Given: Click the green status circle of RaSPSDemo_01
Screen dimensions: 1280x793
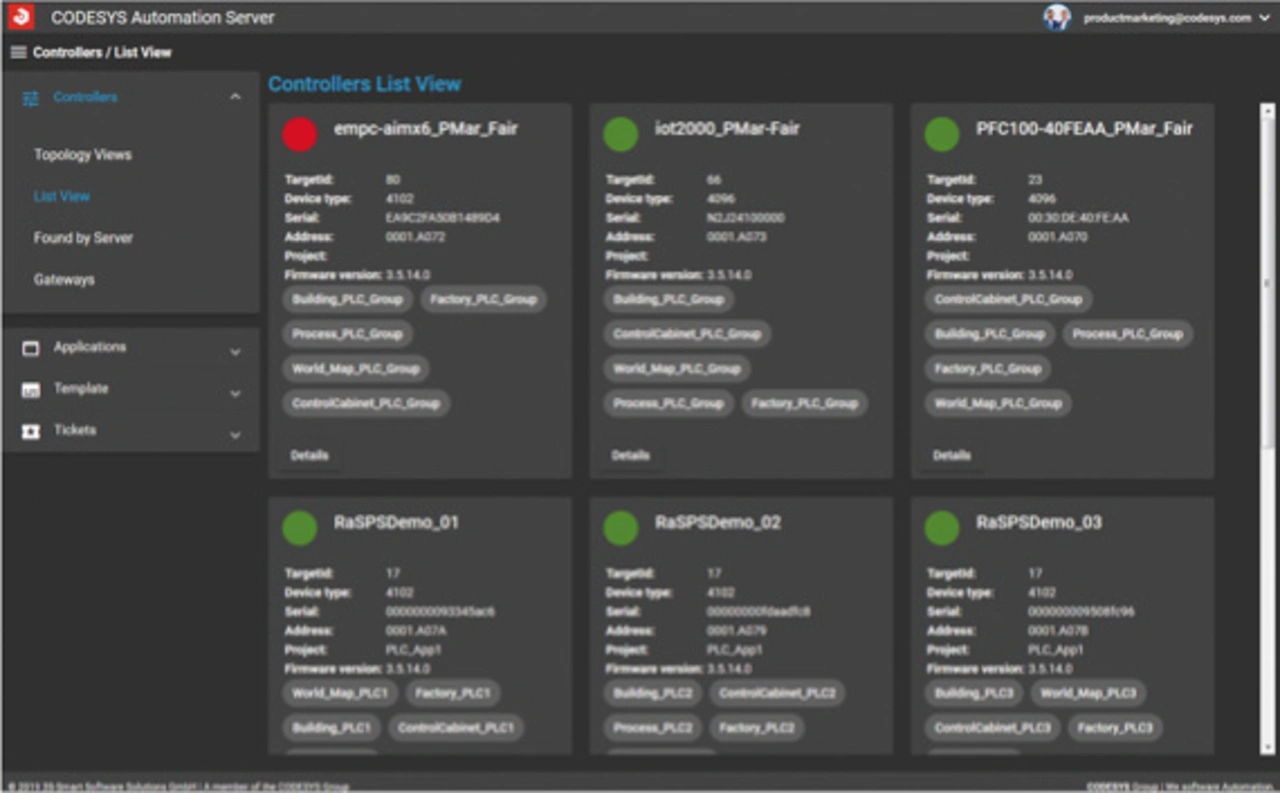Looking at the screenshot, I should pyautogui.click(x=300, y=528).
